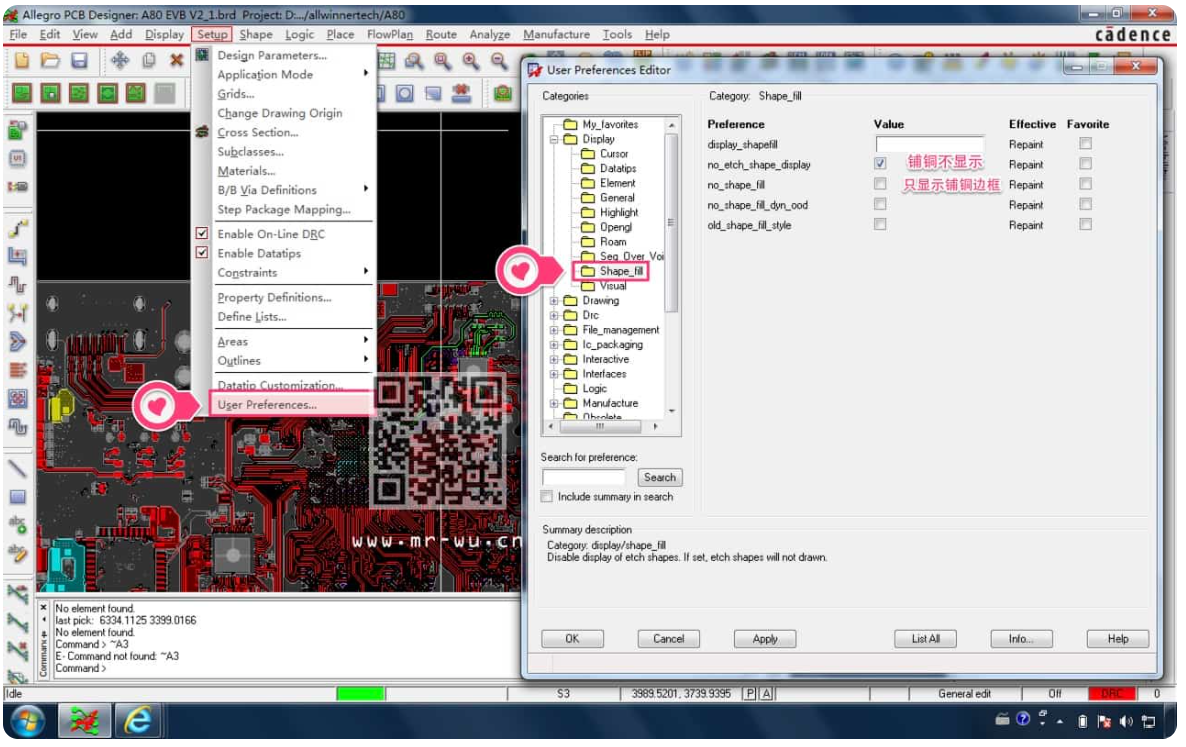Click the display_shapefill value field
Screen dimensions: 1186x747
click(x=930, y=144)
